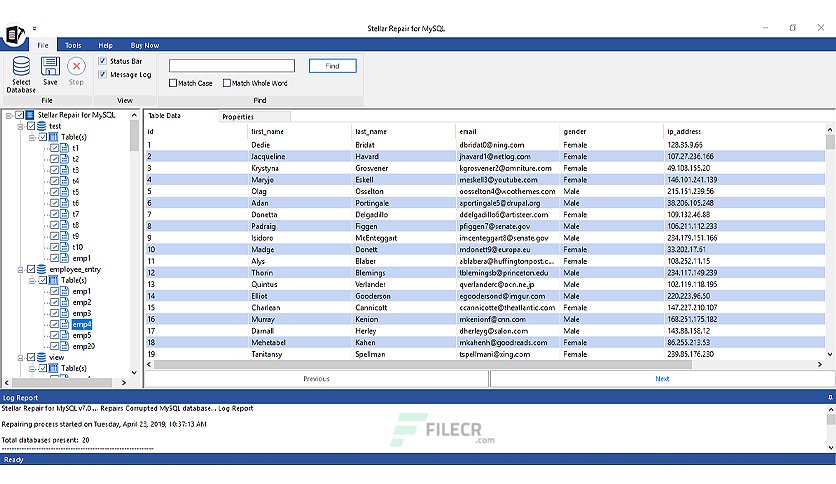Select the emp4 table in tree

pos(82,325)
